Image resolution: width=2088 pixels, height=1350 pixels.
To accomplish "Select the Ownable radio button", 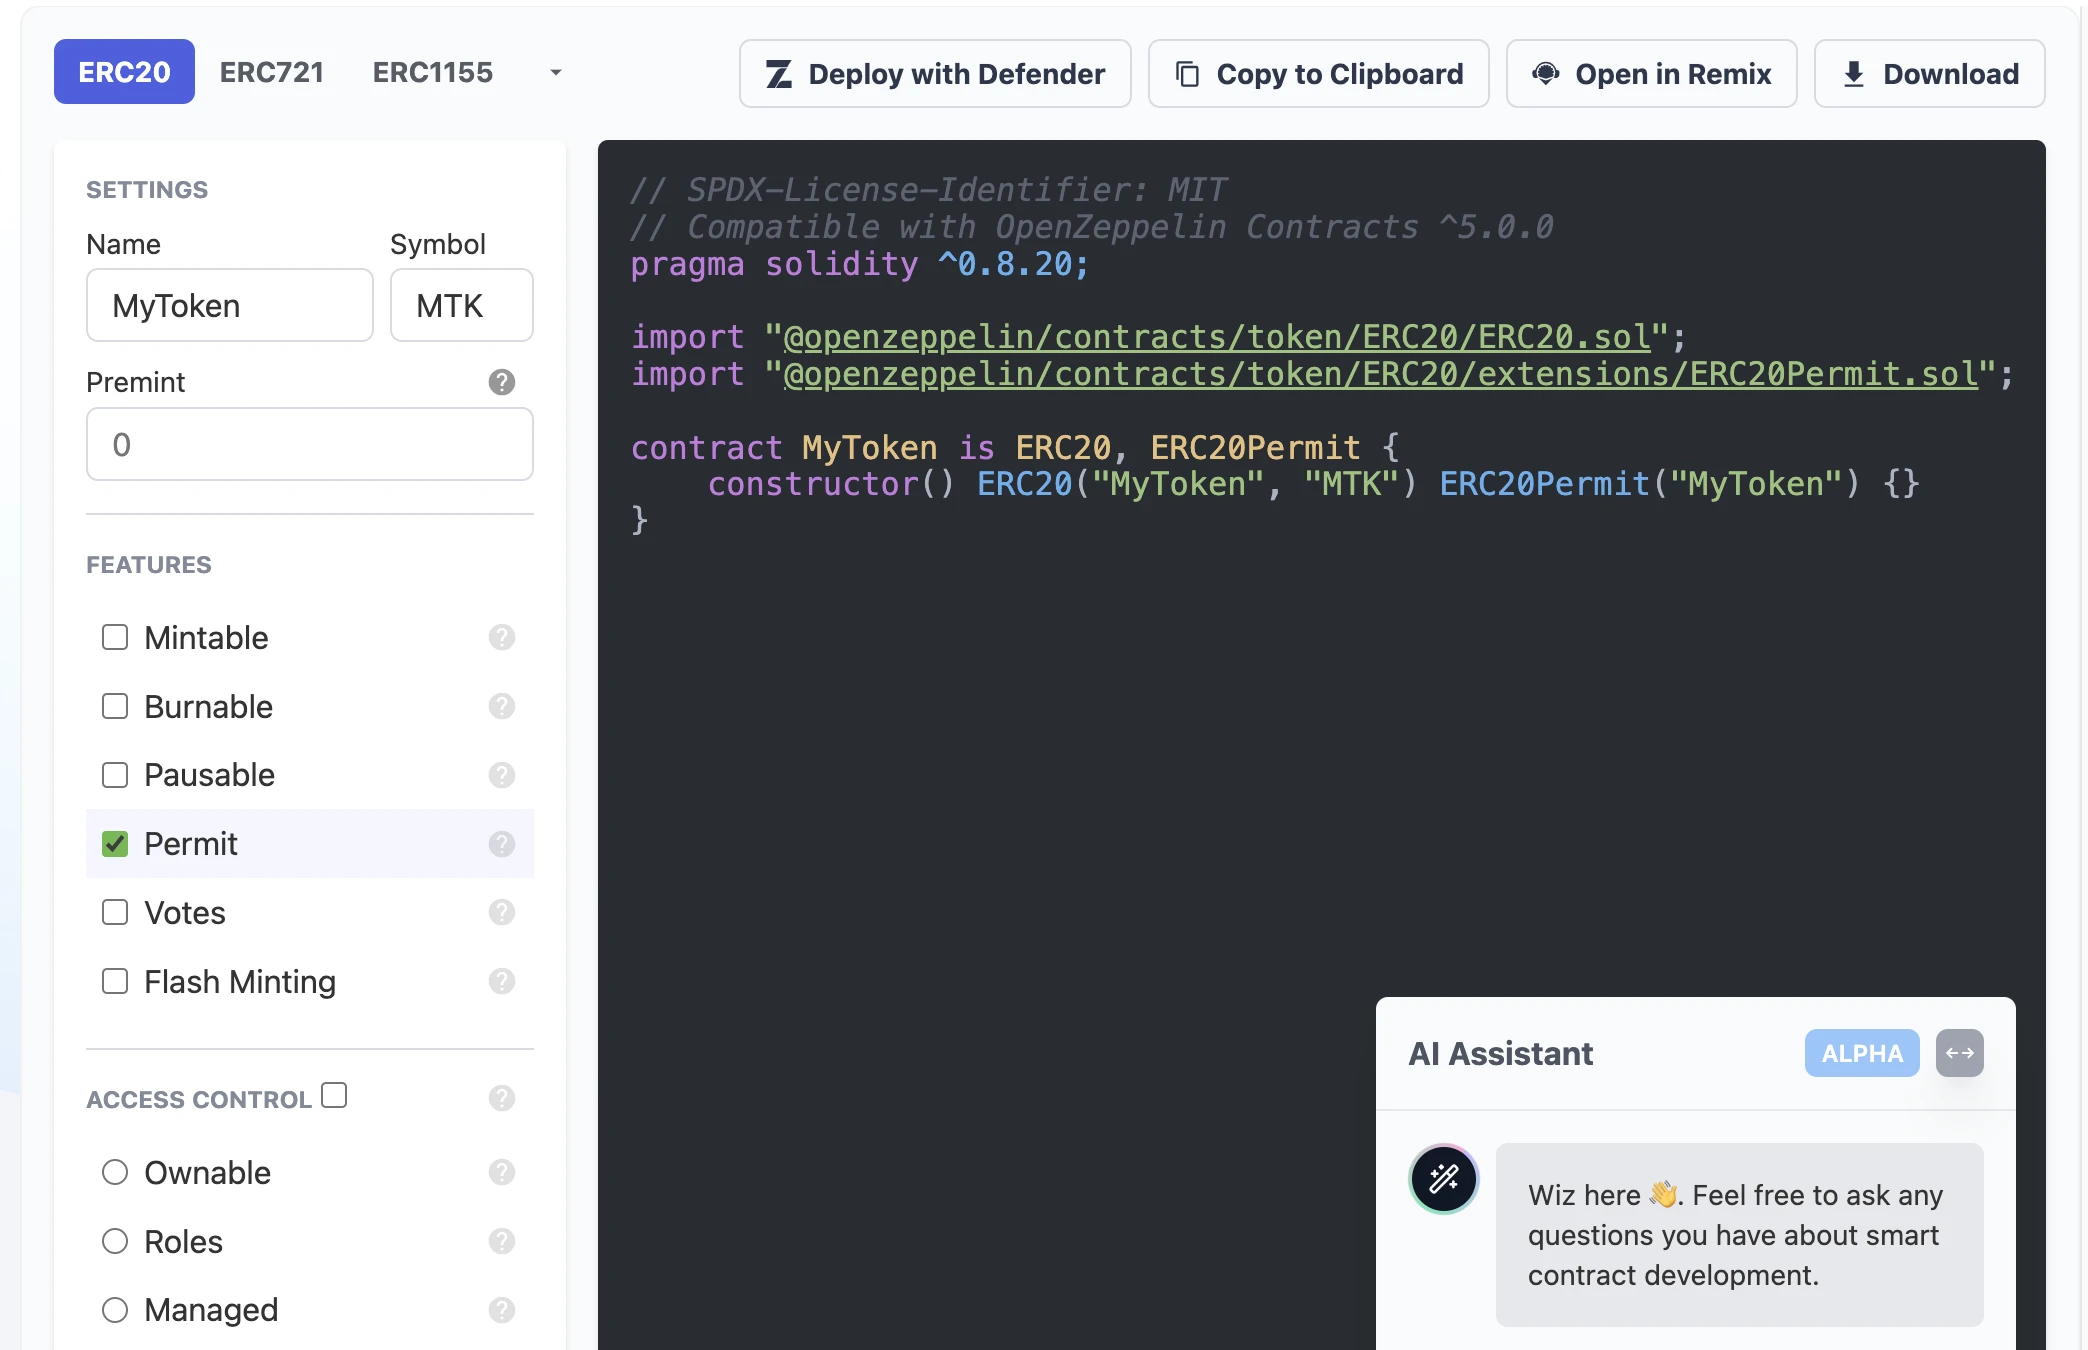I will point(116,1170).
